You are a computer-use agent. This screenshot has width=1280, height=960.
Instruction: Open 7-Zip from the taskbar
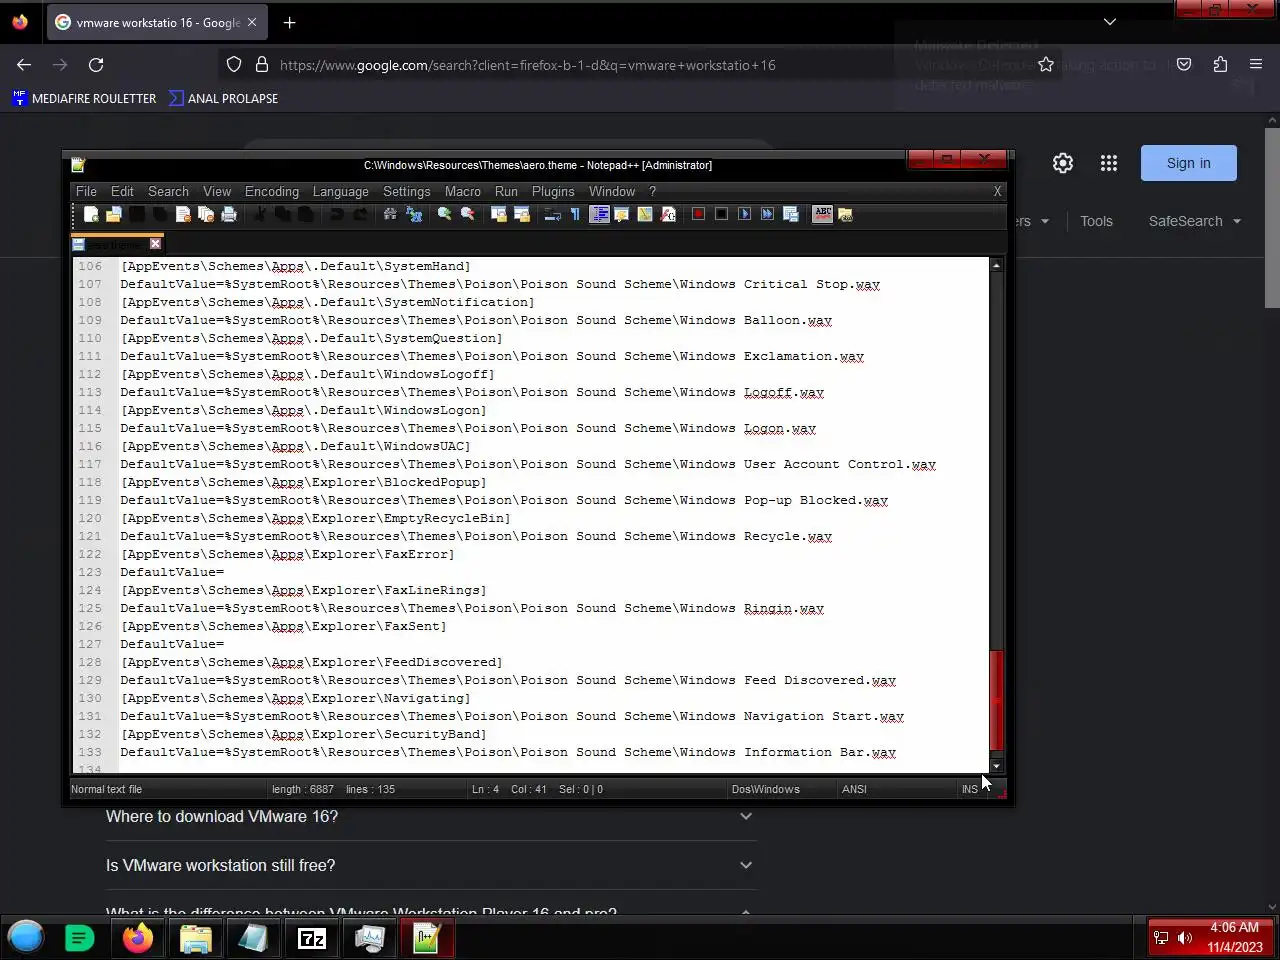point(312,938)
